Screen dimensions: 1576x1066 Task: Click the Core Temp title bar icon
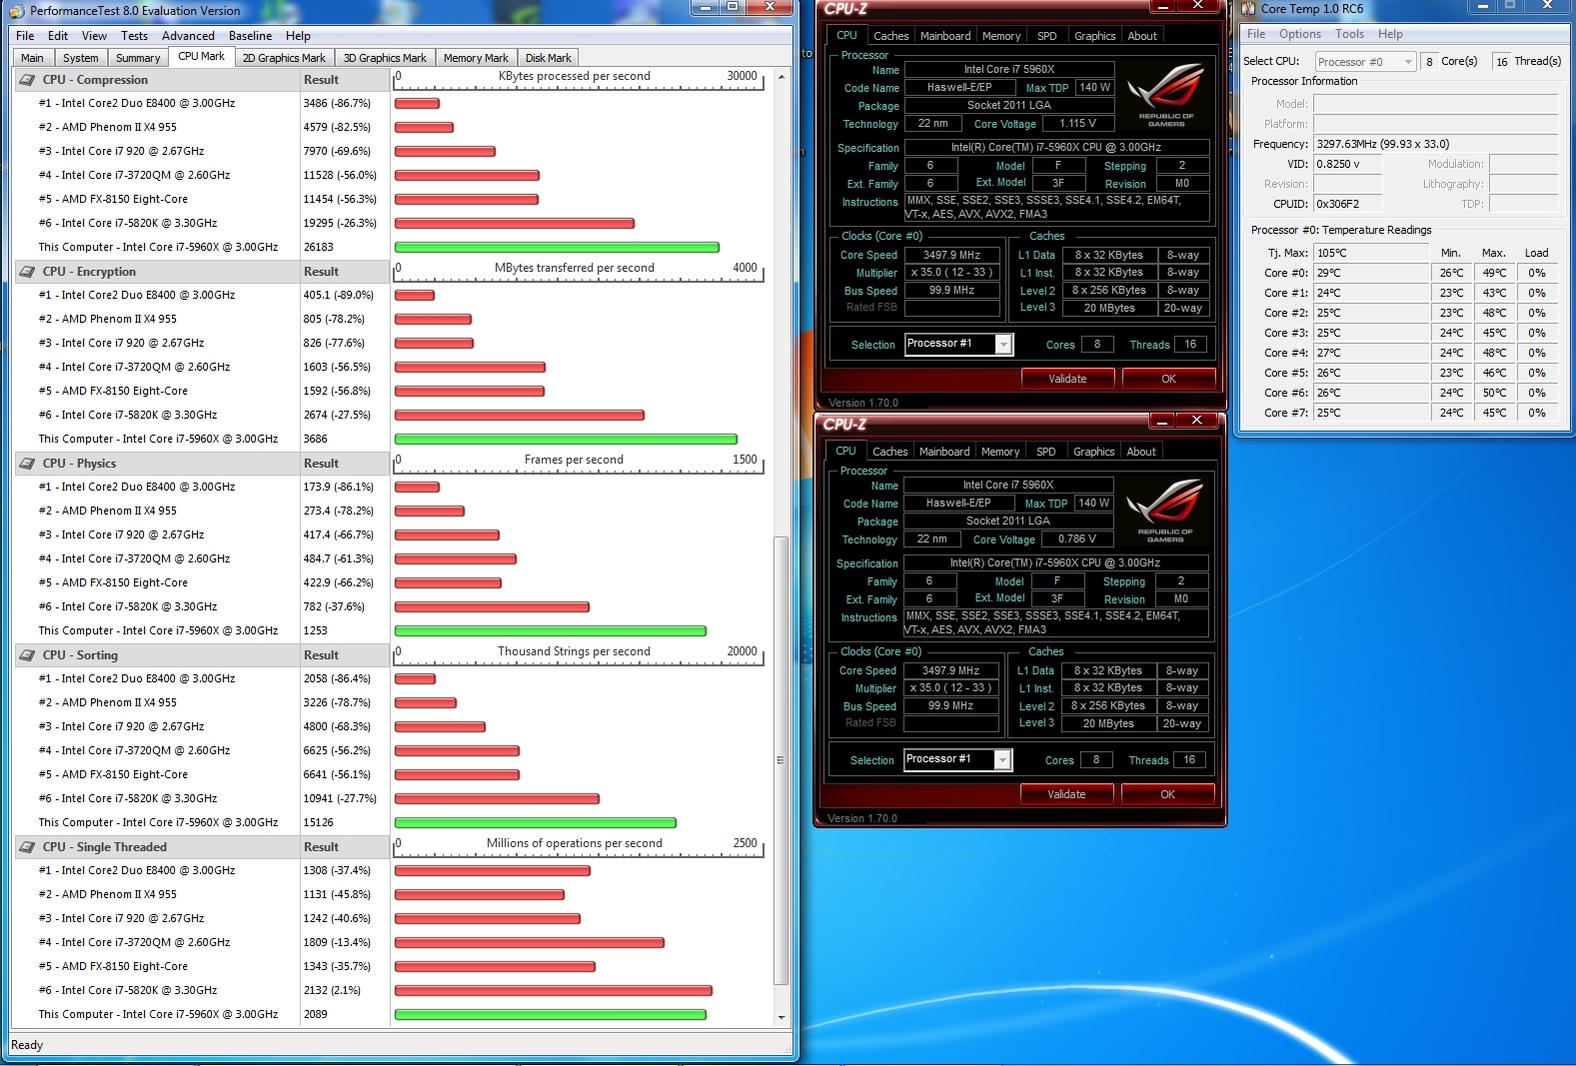1249,9
